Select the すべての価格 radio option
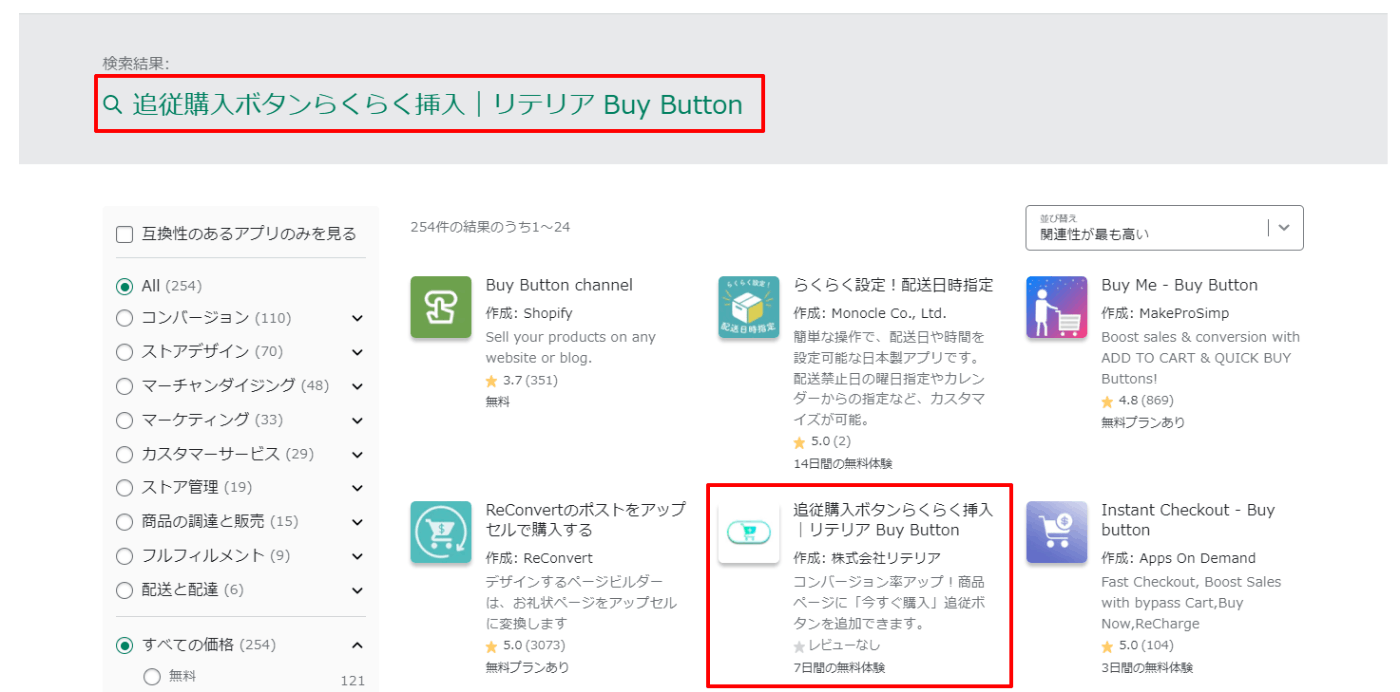Screen dimensions: 1400x692 124,645
